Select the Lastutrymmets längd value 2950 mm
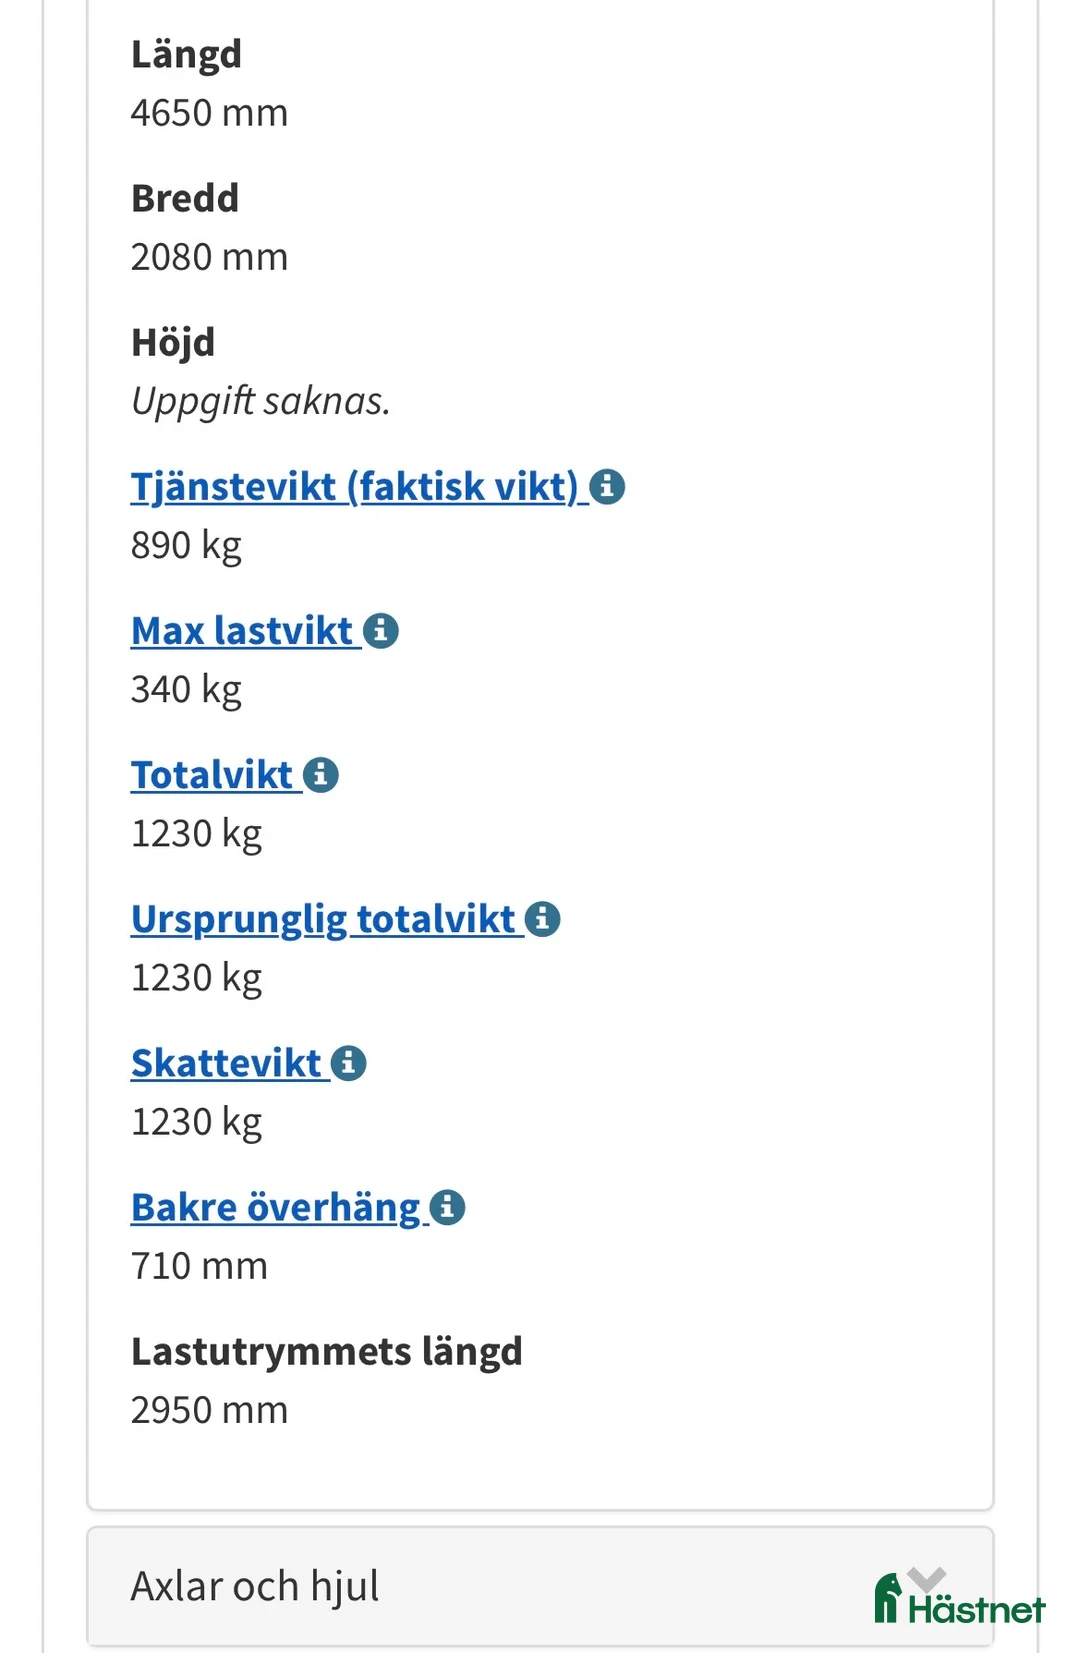 (x=210, y=1409)
